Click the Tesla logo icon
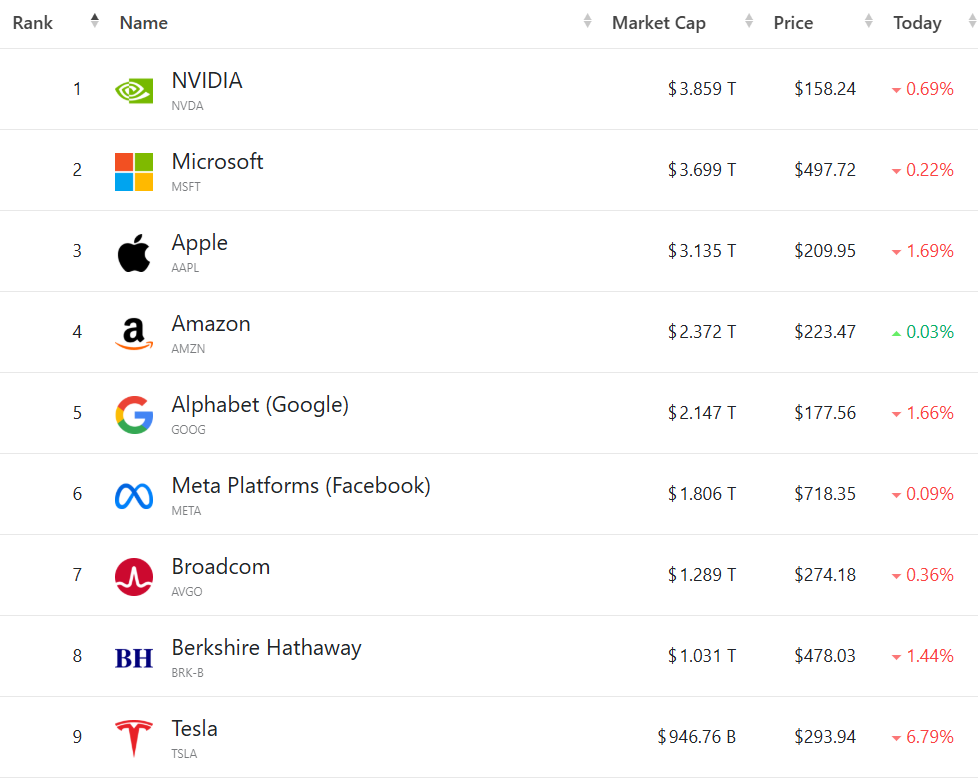Viewport: 978px width, 779px height. coord(134,738)
